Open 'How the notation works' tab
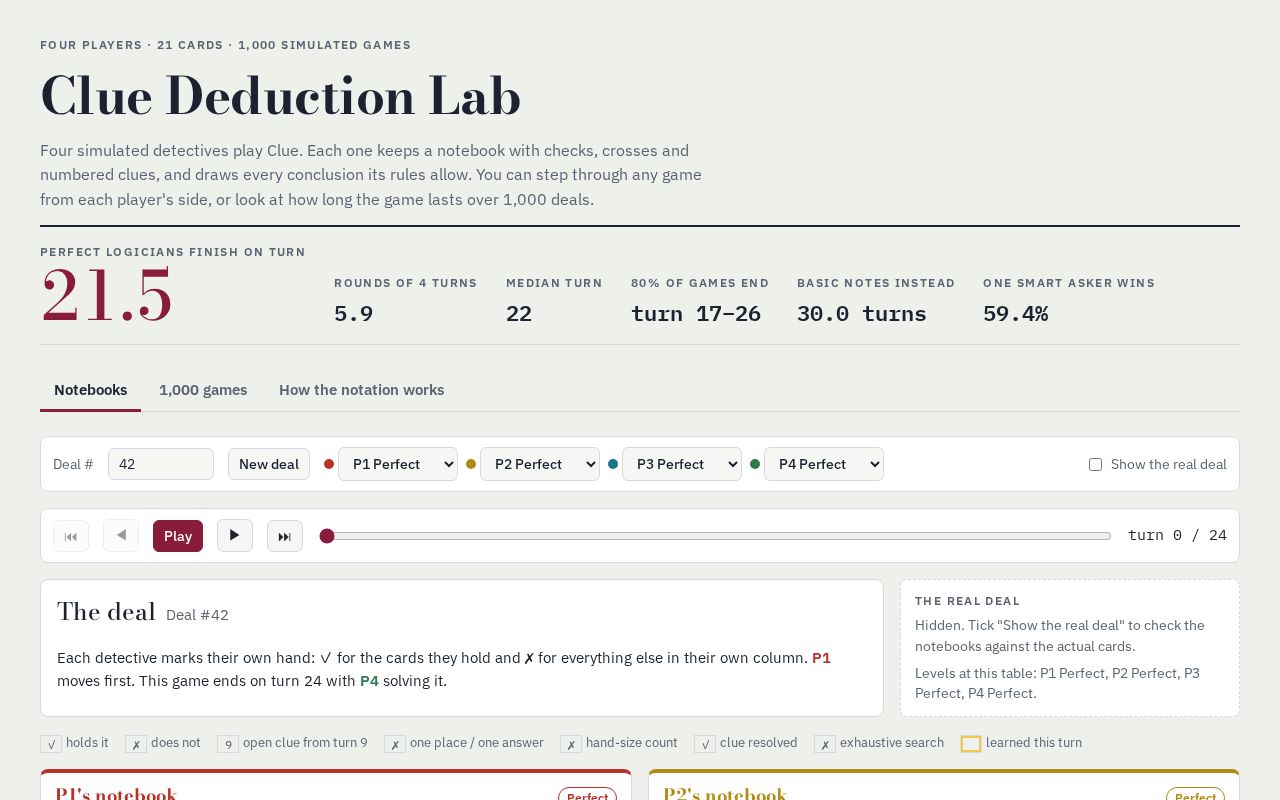Viewport: 1280px width, 800px height. point(361,390)
